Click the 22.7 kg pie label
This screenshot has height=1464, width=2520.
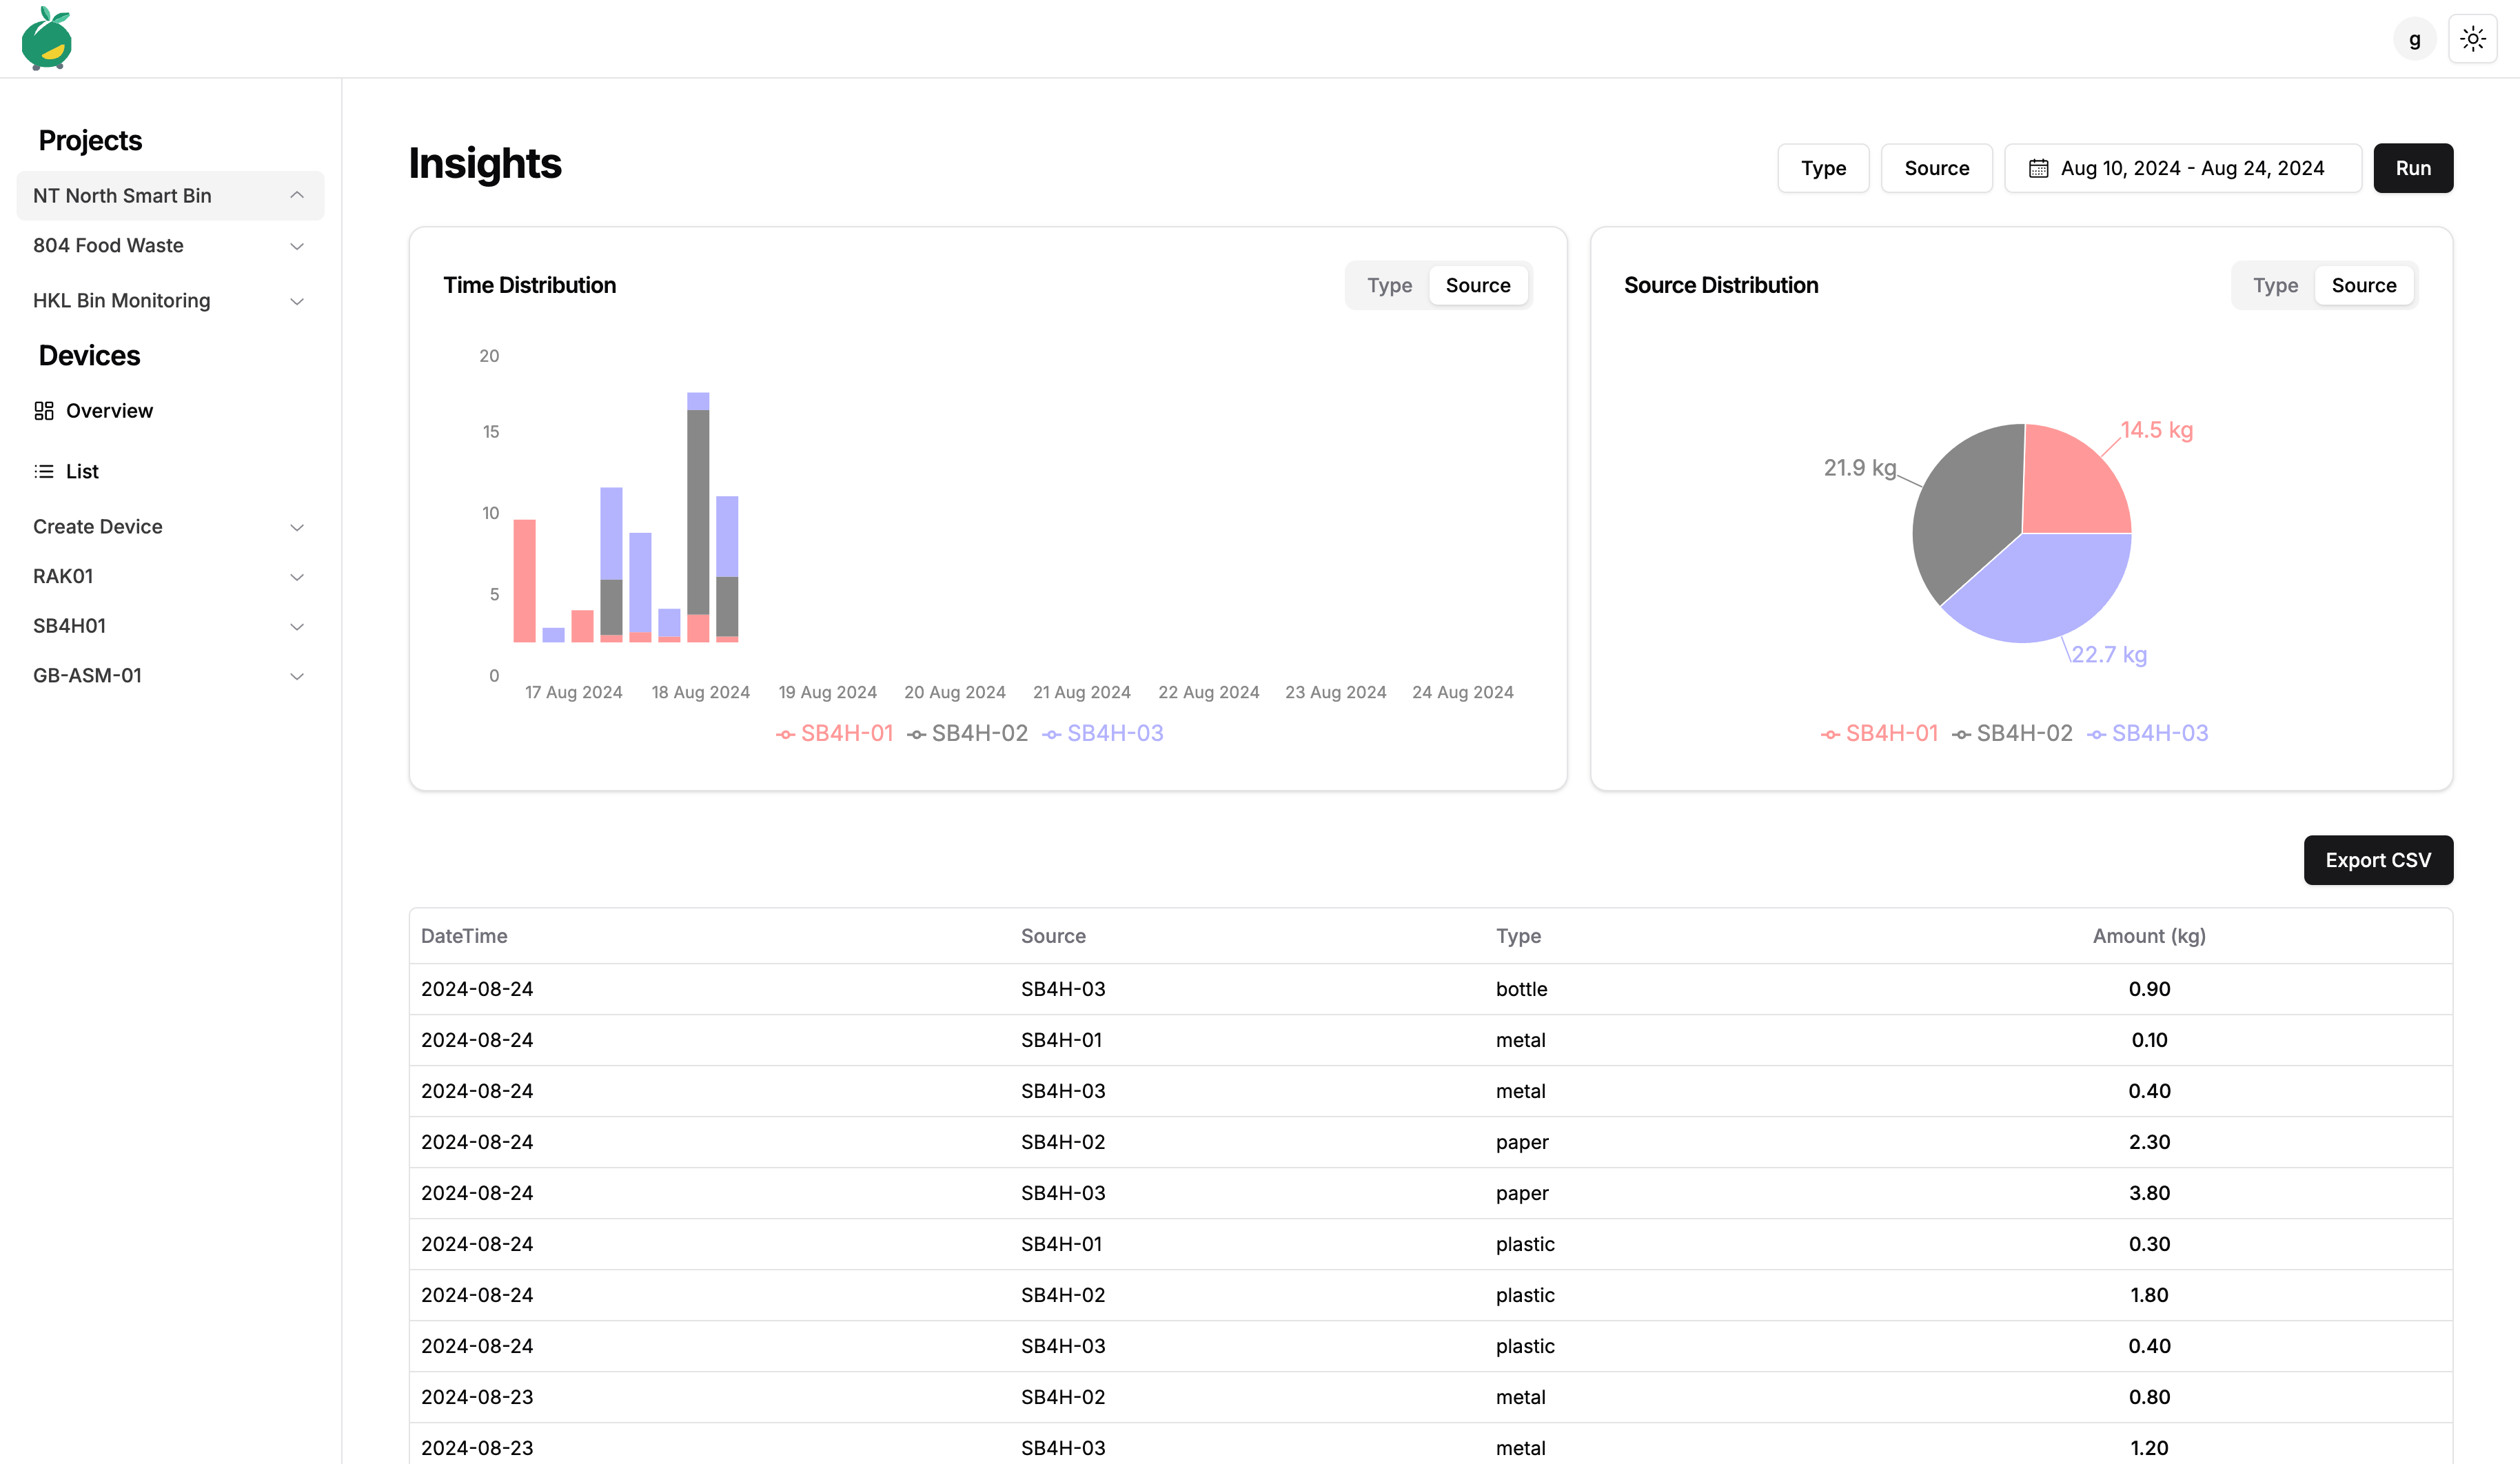tap(2109, 655)
